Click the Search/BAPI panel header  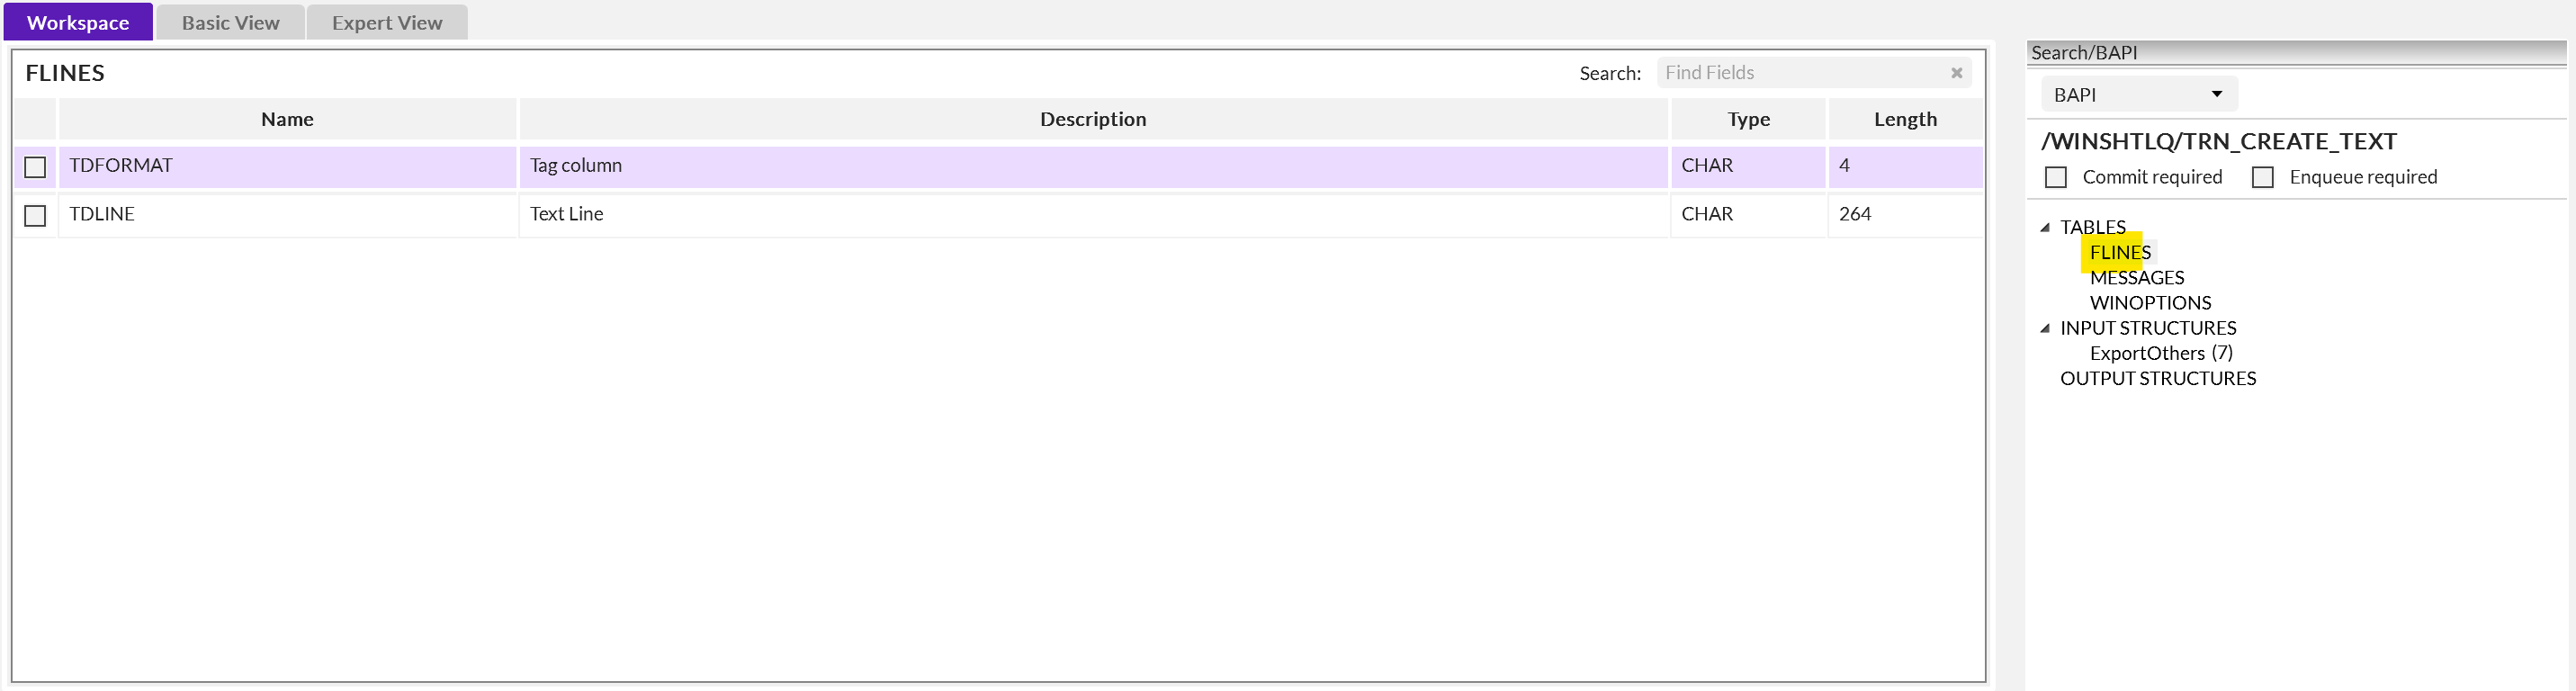click(2296, 53)
